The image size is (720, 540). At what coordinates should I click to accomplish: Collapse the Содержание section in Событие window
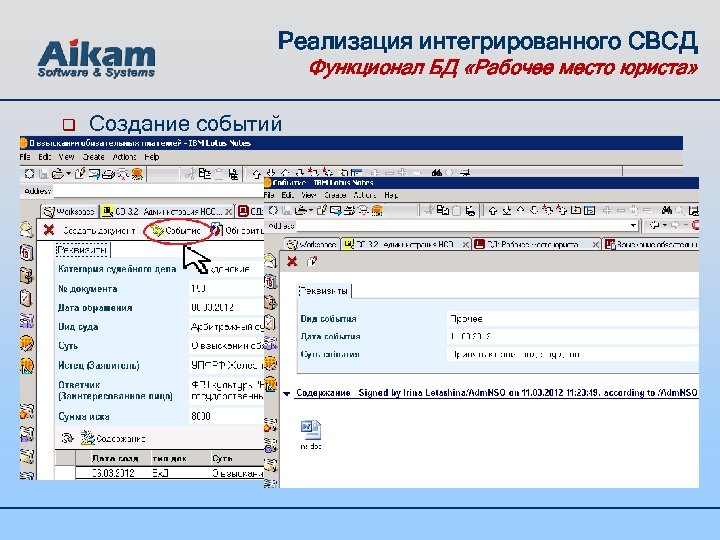point(287,394)
